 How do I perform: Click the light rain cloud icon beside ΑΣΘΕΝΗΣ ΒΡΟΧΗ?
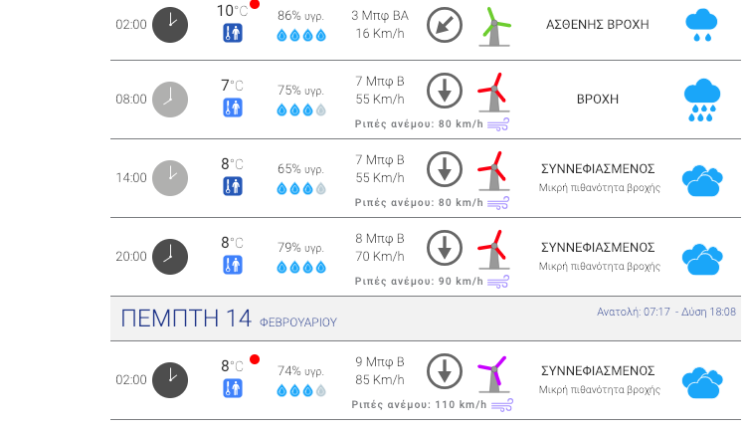(x=701, y=24)
